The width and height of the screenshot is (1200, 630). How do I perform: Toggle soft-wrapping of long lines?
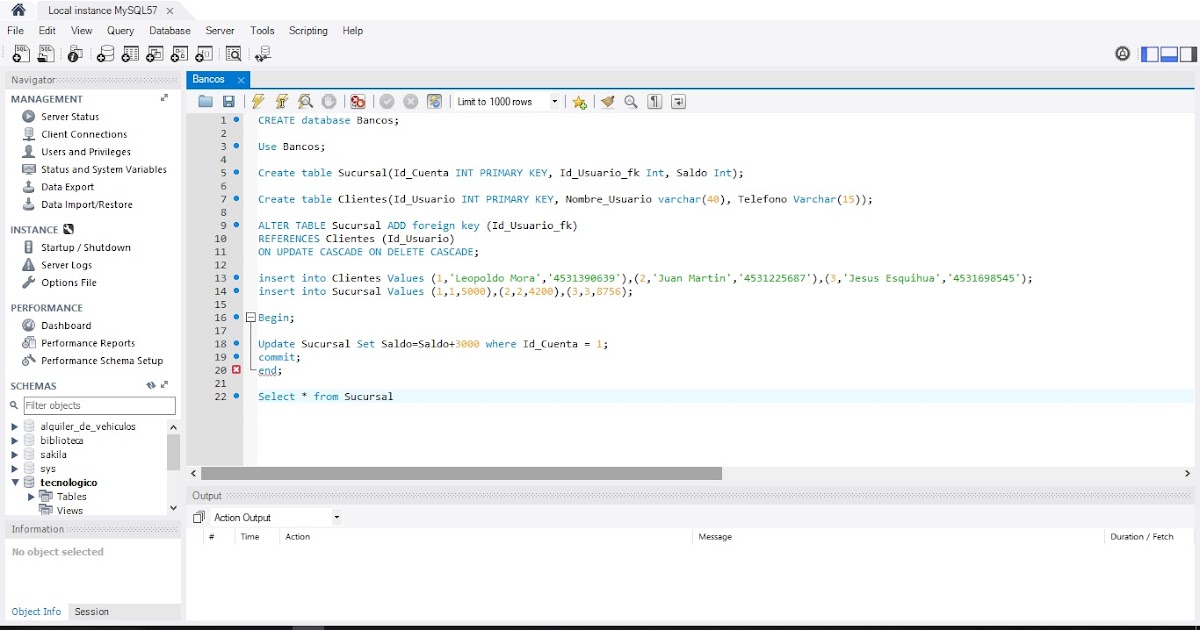coord(678,101)
